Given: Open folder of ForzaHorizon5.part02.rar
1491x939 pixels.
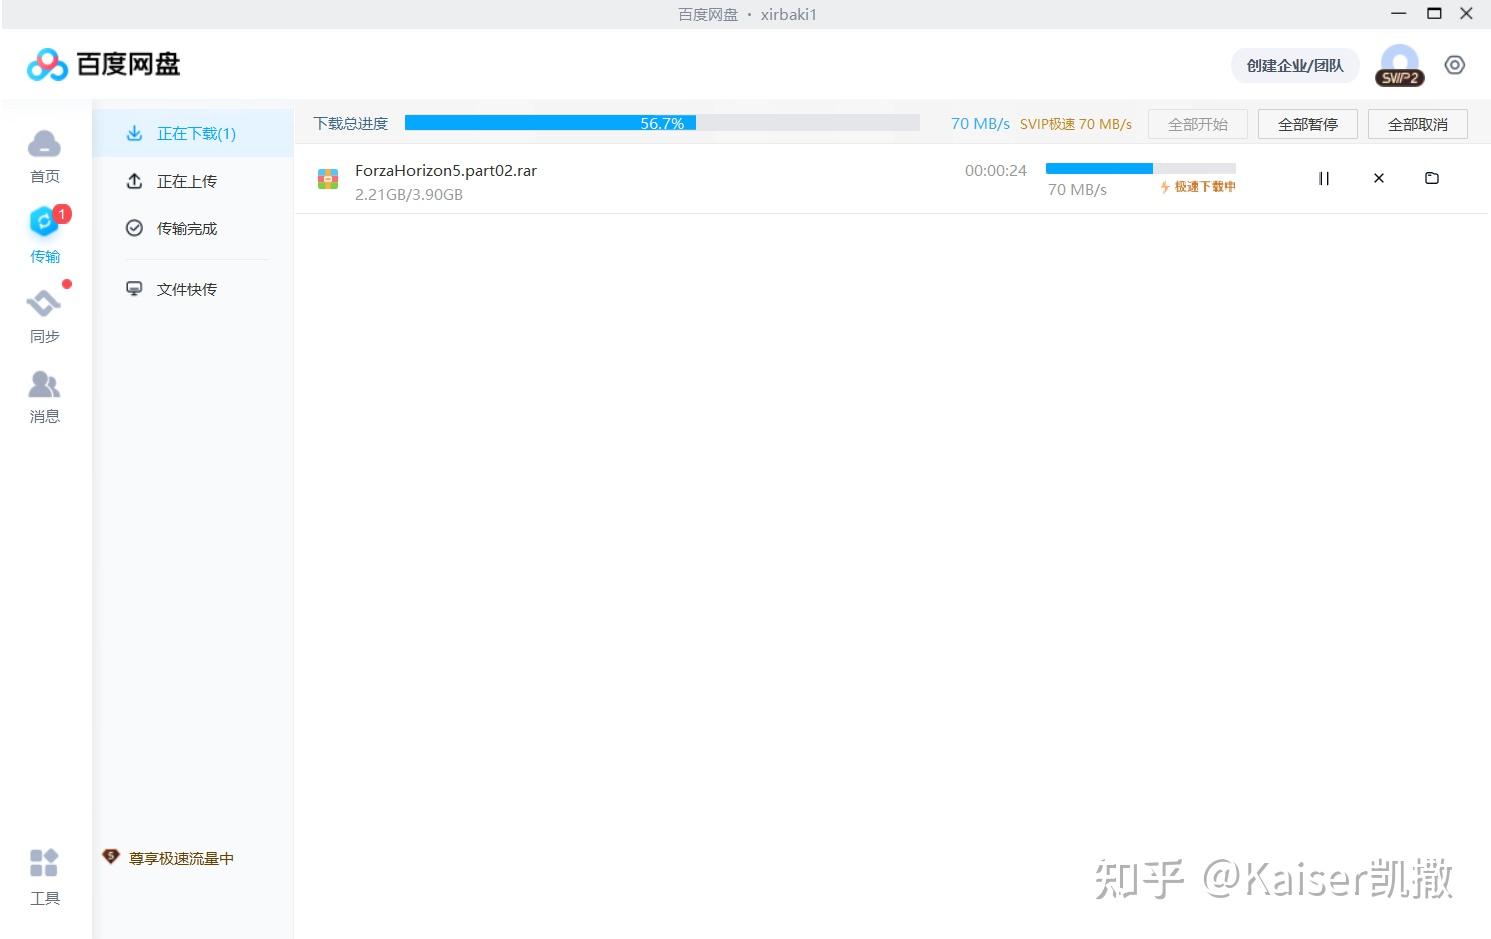Looking at the screenshot, I should point(1432,178).
